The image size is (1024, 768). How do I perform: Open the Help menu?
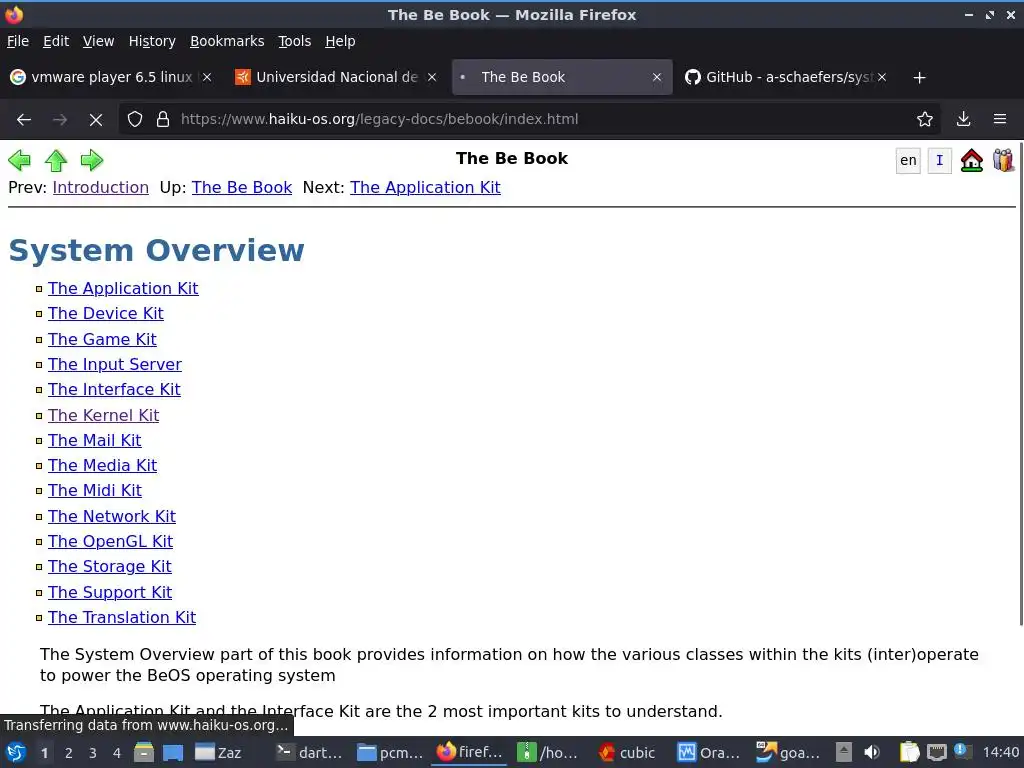coord(340,41)
